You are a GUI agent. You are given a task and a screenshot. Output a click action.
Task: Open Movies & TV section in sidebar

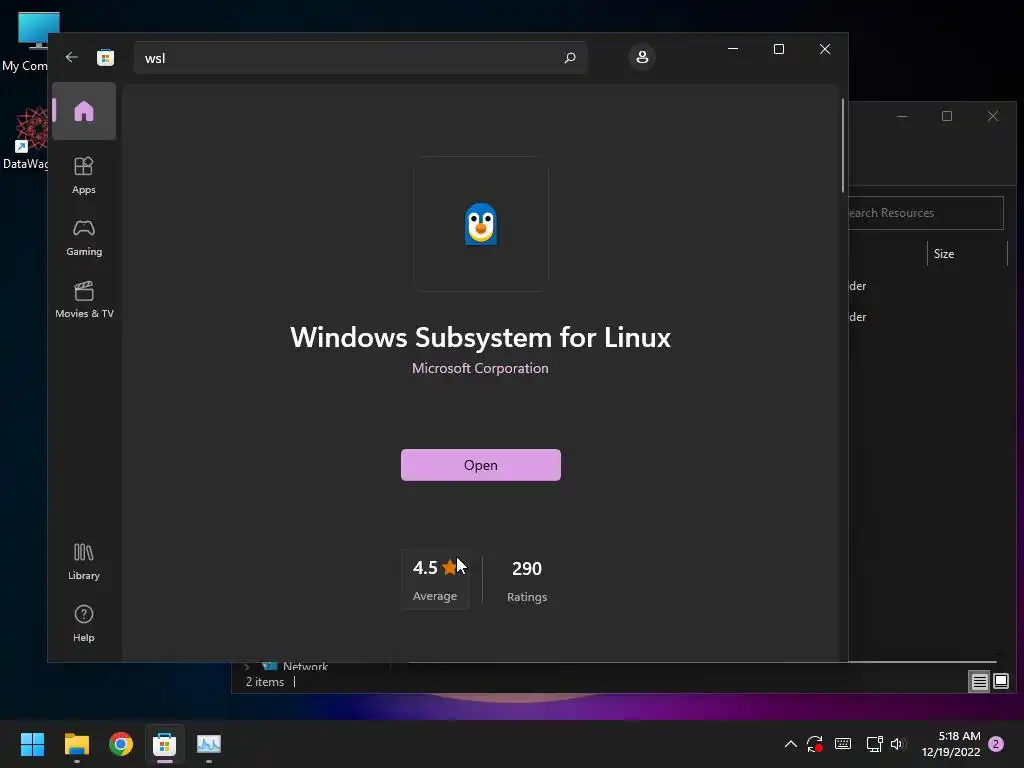click(x=84, y=300)
